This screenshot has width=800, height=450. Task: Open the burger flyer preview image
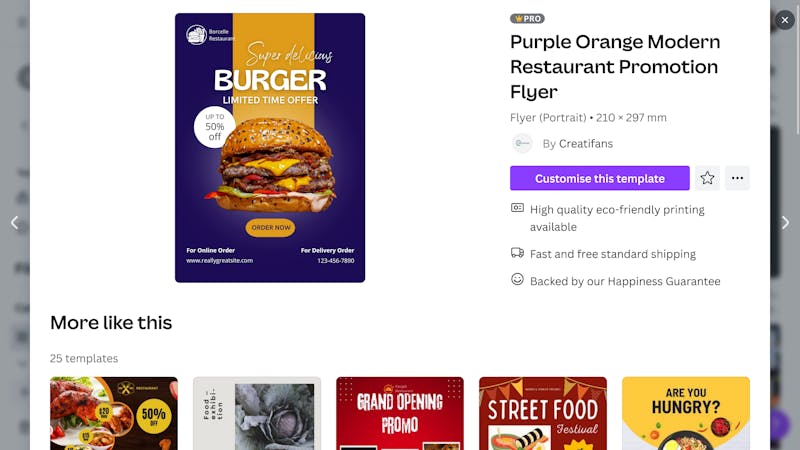270,147
